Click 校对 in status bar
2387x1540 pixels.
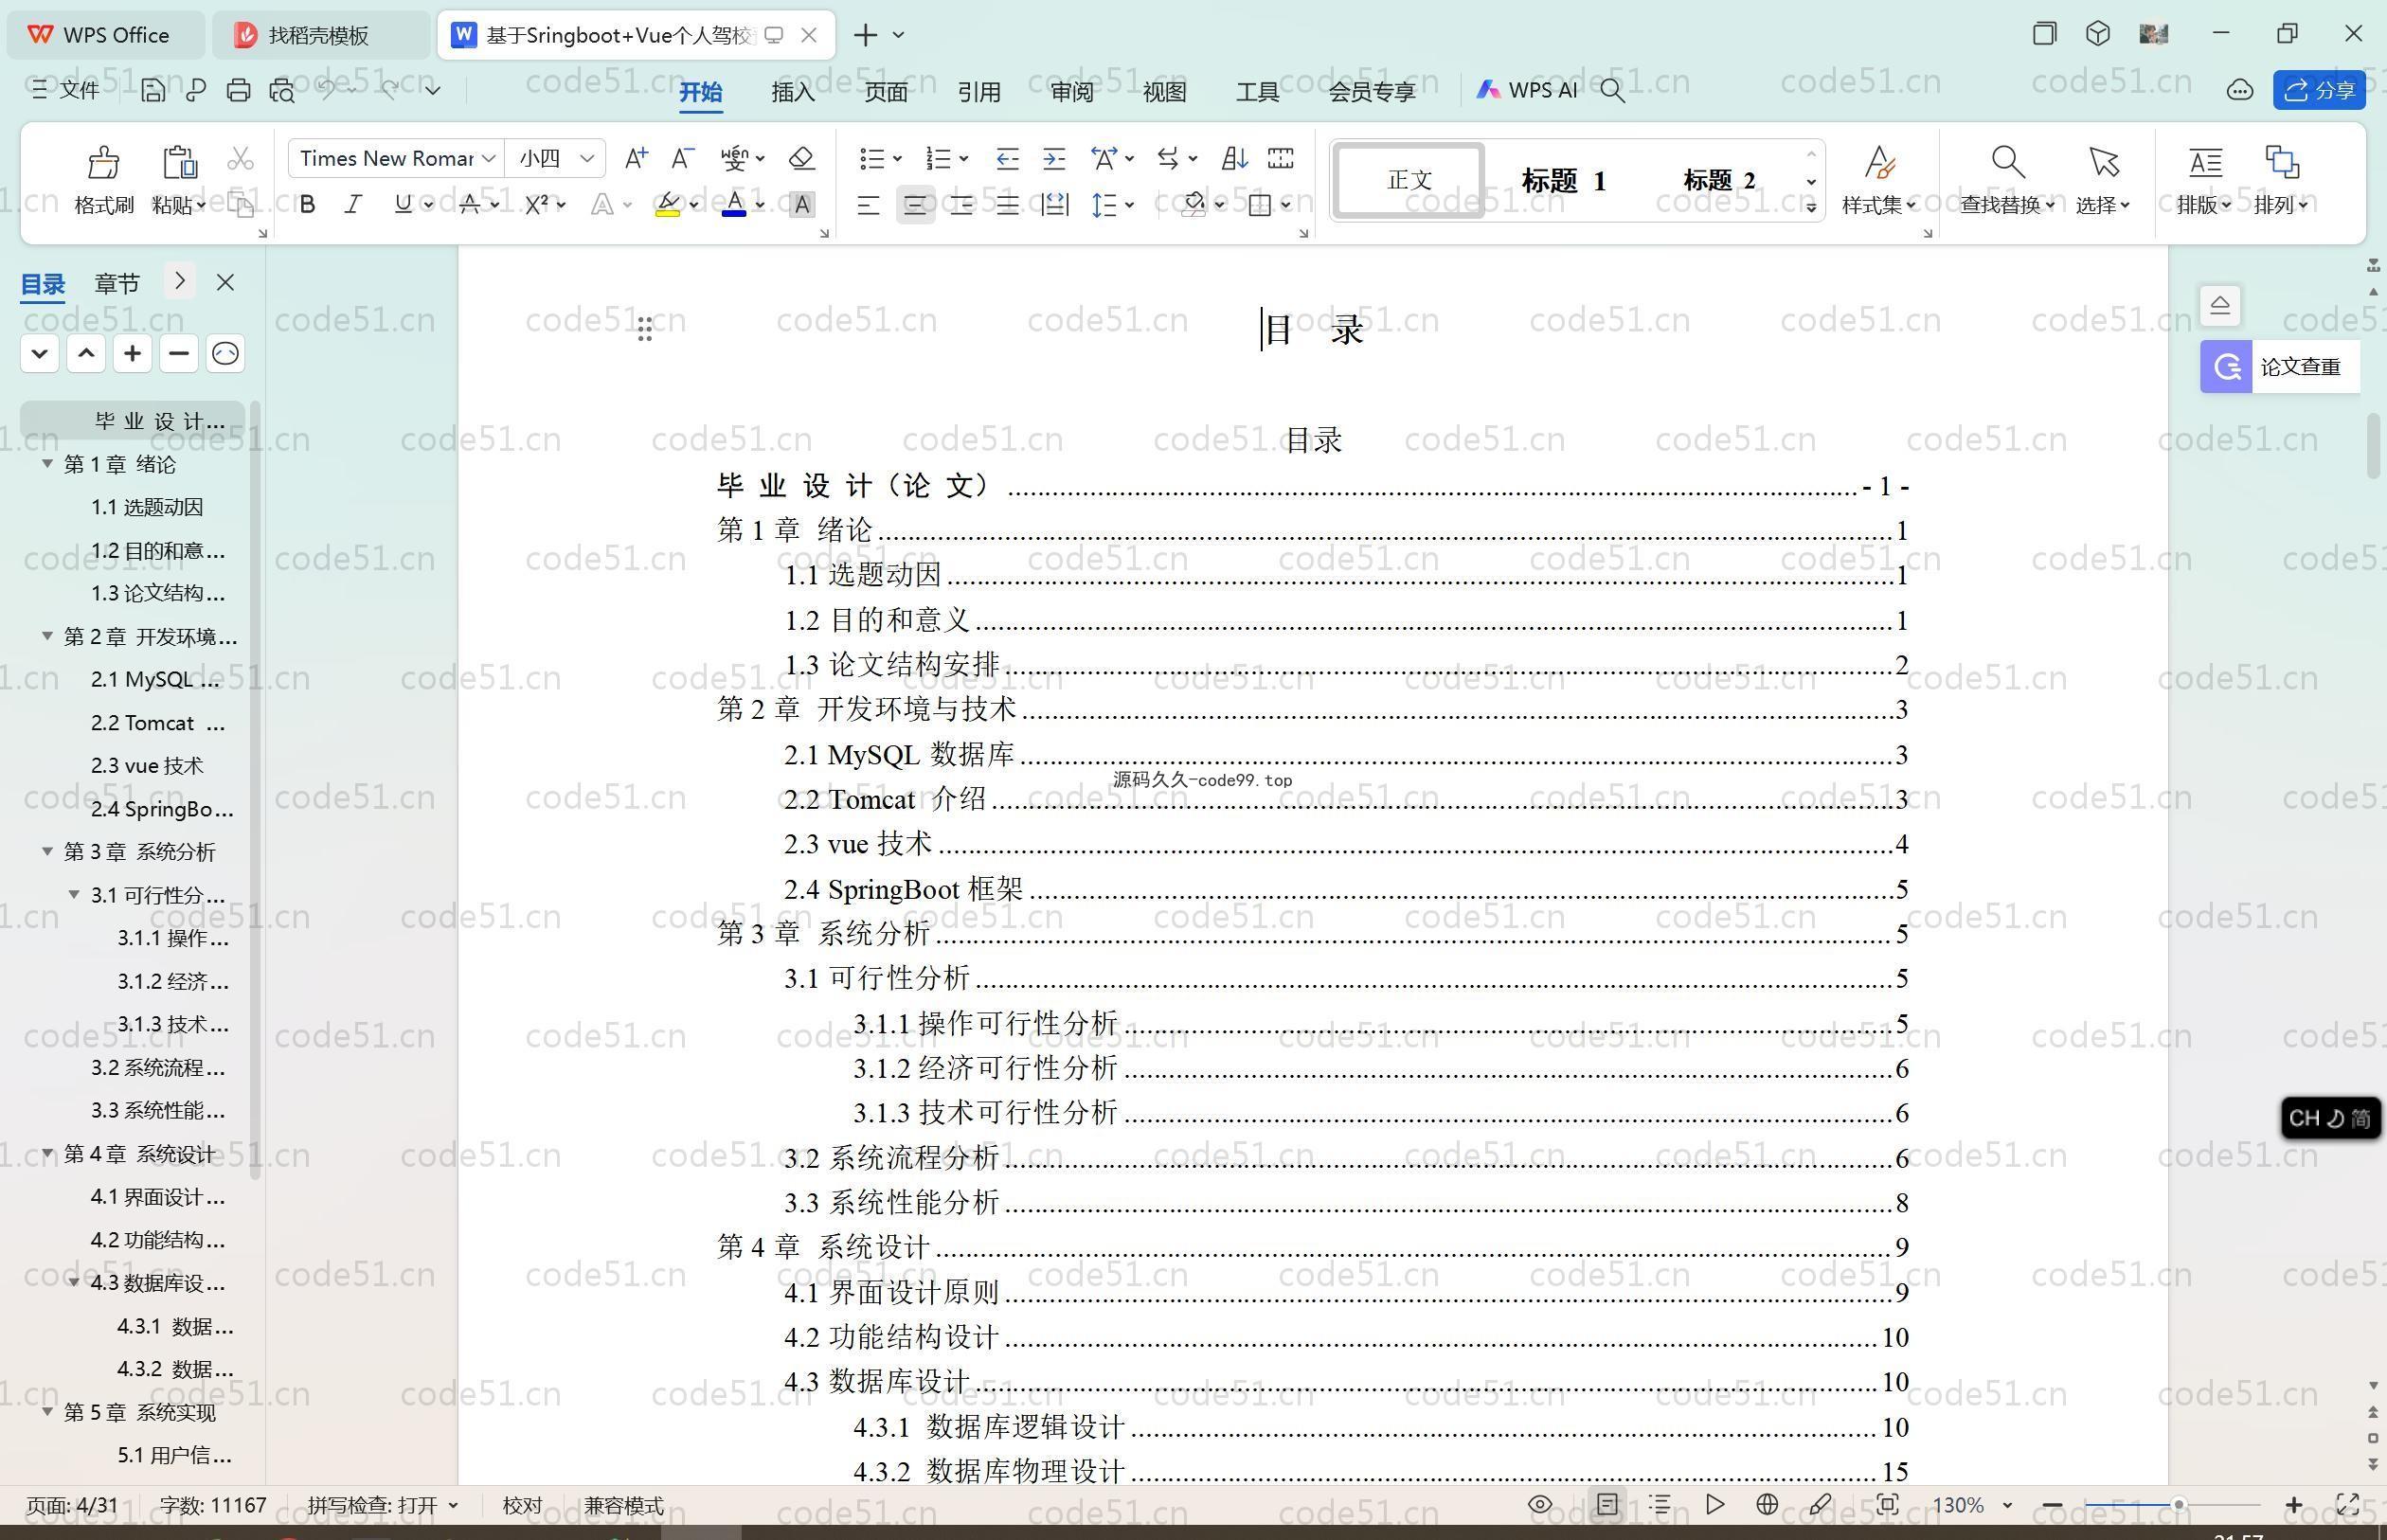[522, 1505]
